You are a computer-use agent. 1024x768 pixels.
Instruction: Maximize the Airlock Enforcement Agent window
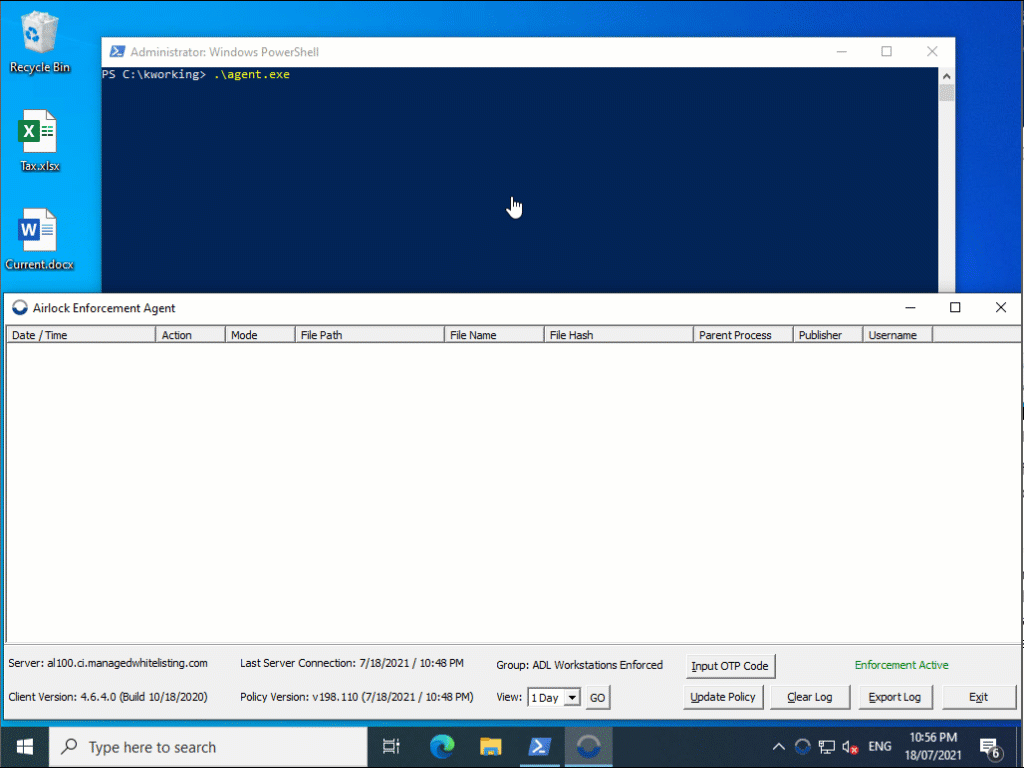(955, 308)
